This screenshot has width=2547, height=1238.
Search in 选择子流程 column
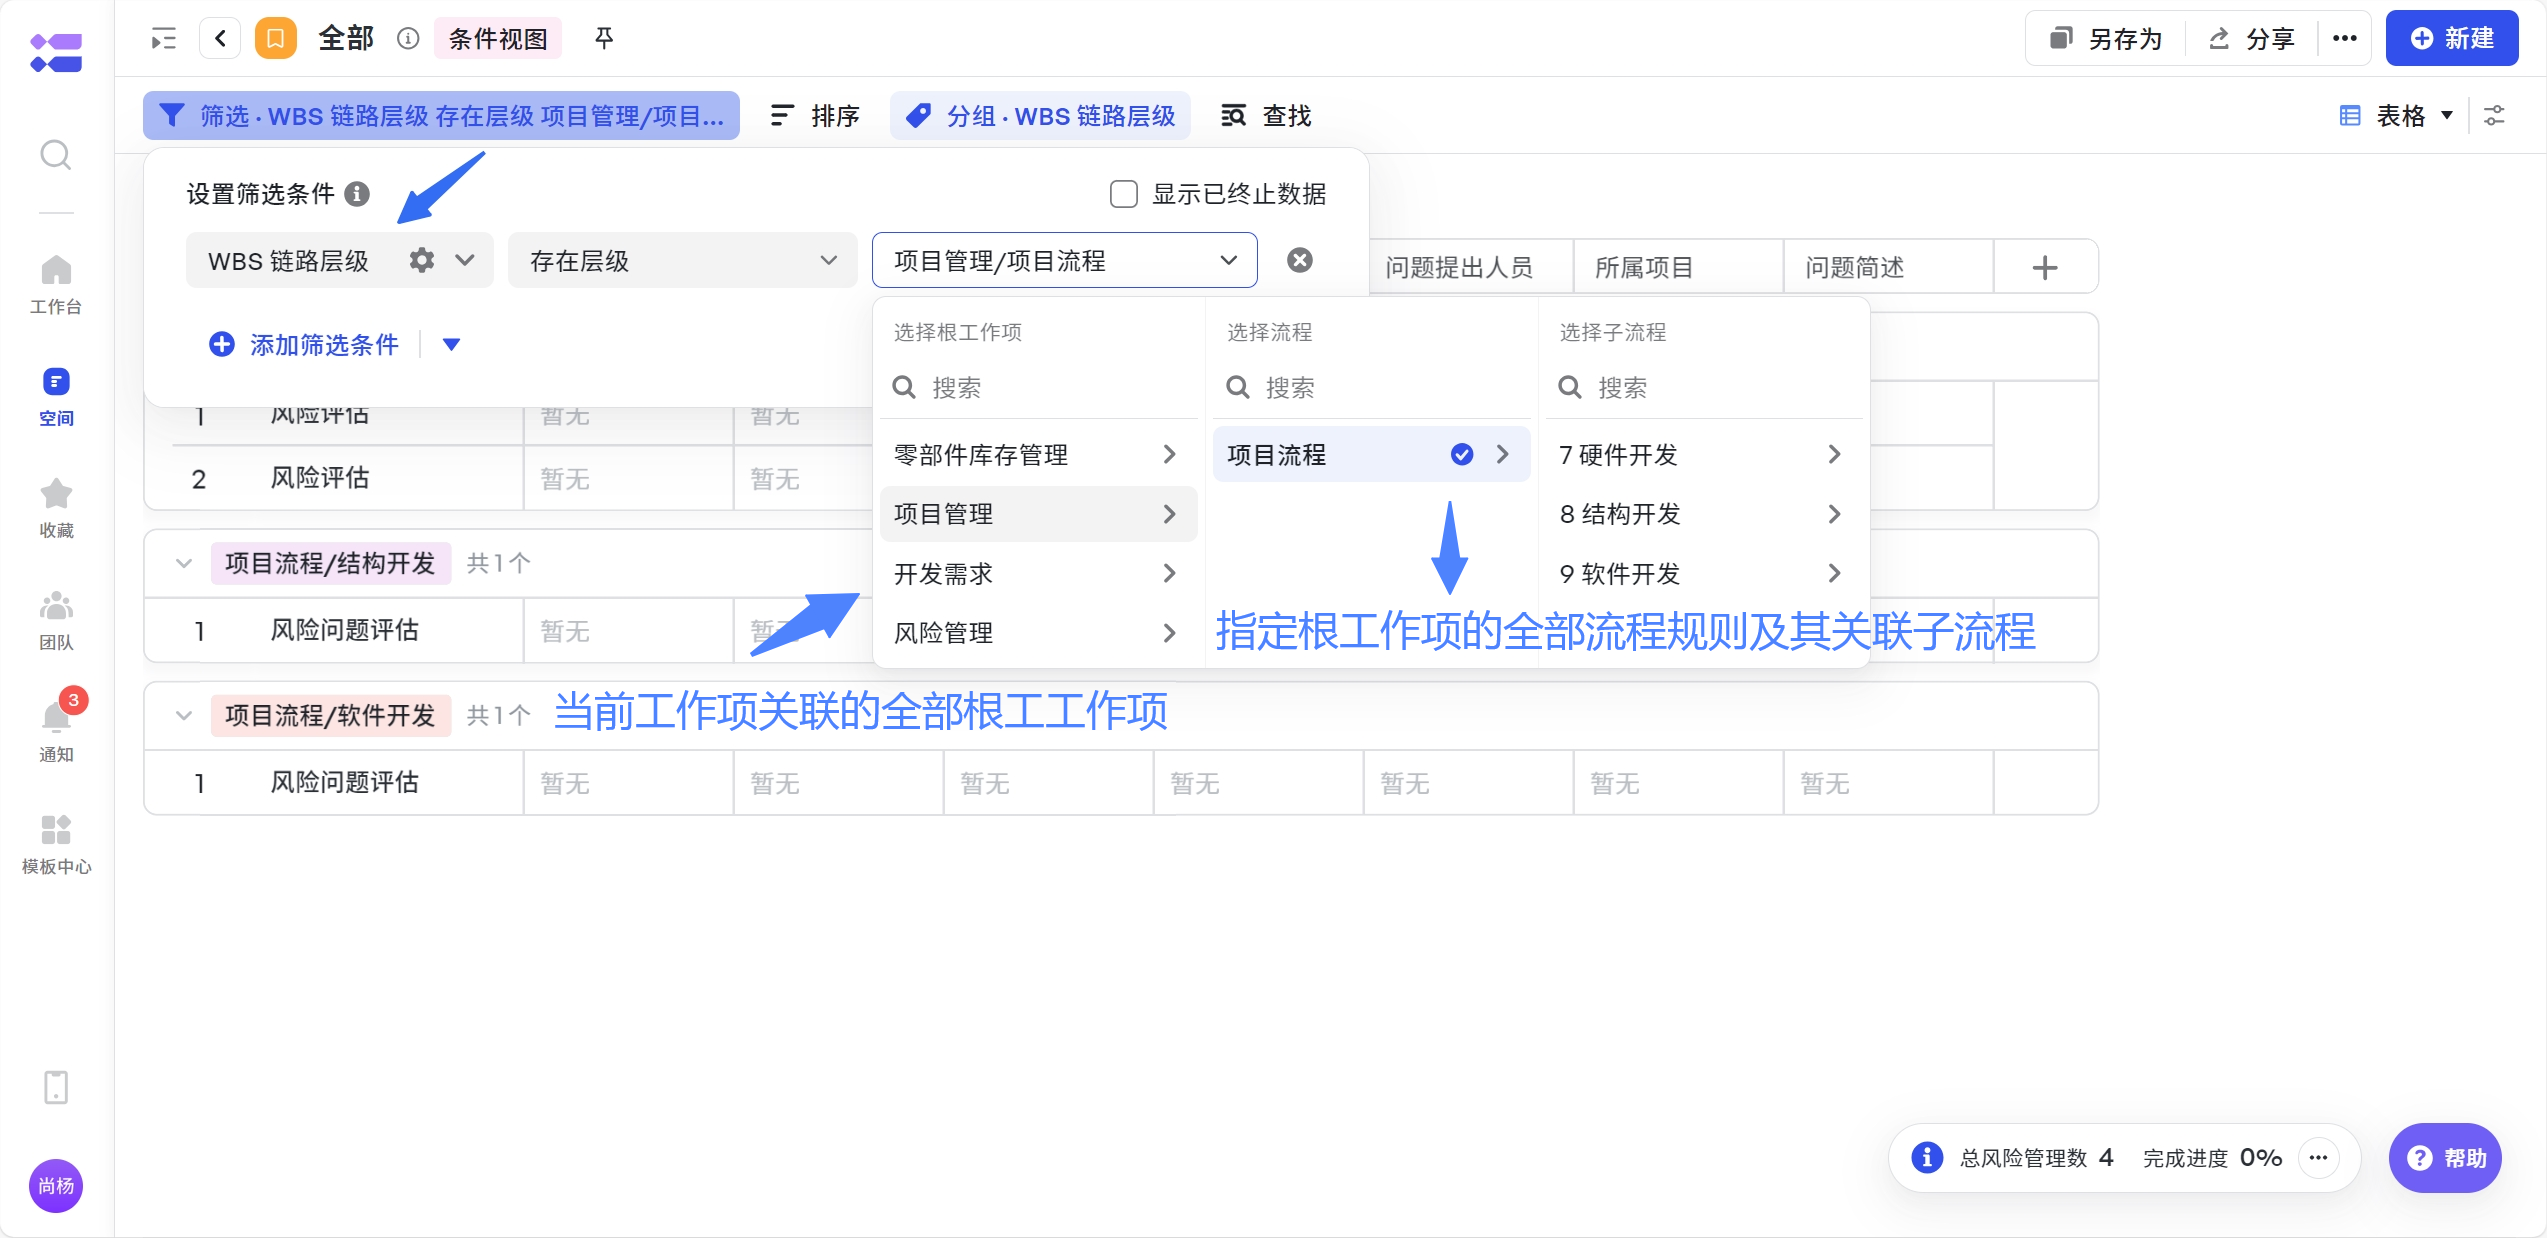1704,387
